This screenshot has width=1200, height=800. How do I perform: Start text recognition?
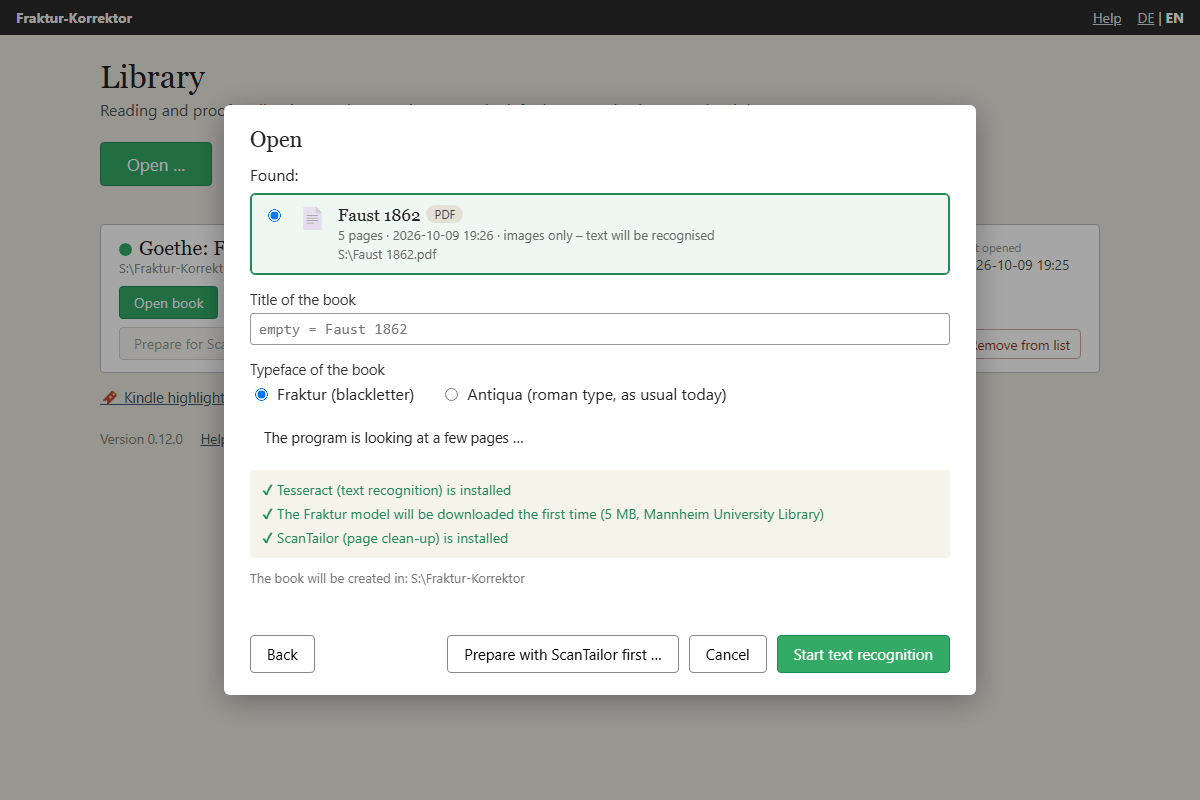[863, 654]
